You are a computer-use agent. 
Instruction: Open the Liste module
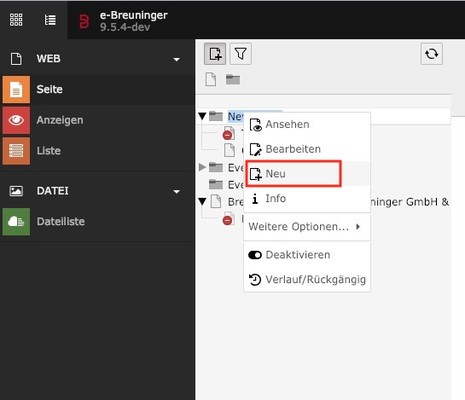point(97,151)
